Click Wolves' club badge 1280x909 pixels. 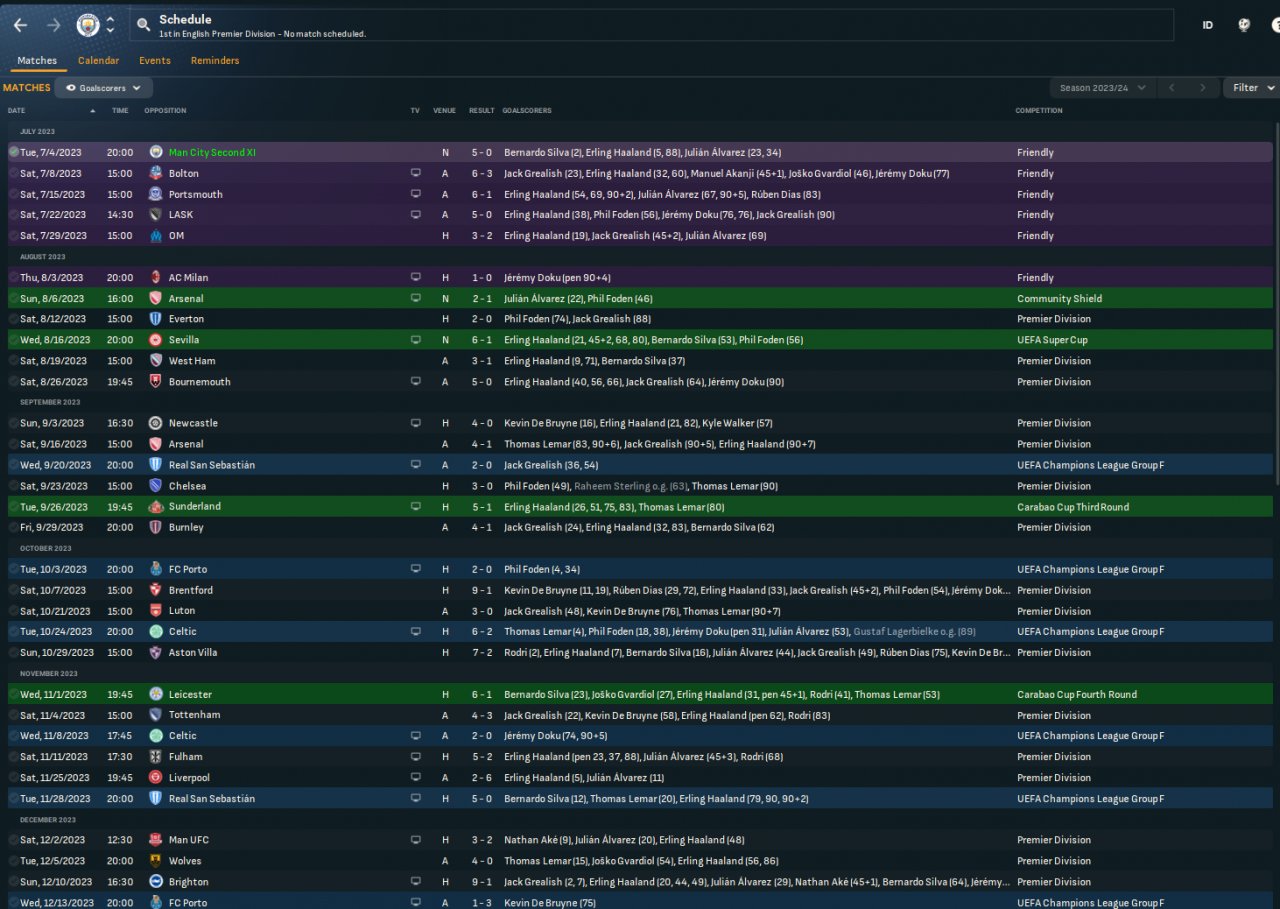click(x=155, y=861)
